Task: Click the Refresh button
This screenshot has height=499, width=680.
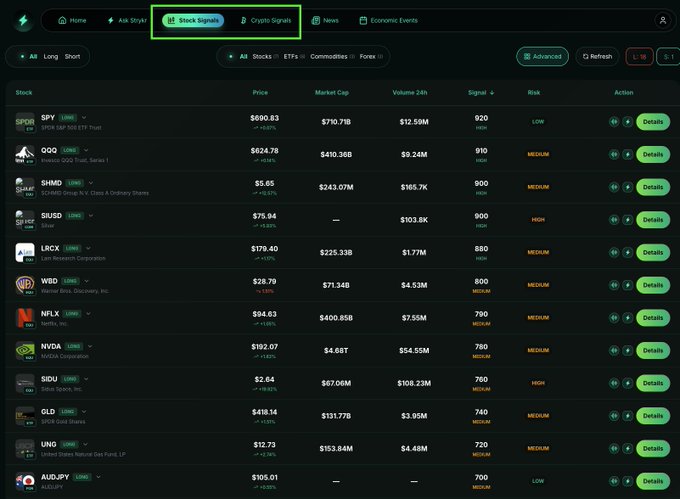Action: coord(596,57)
